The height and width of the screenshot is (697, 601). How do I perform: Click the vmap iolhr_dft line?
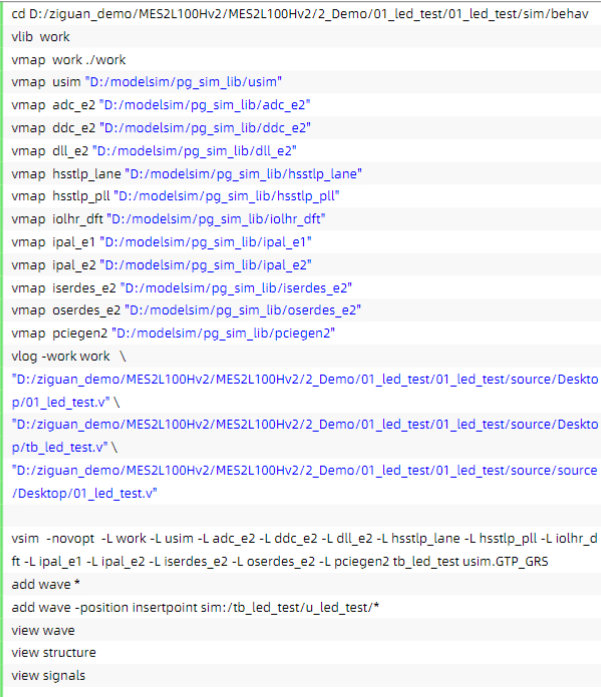coord(168,219)
